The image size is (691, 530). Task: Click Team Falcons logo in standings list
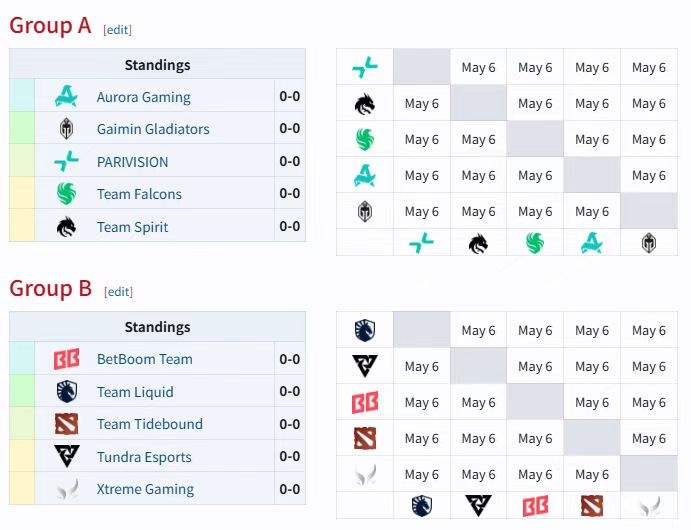click(x=66, y=194)
